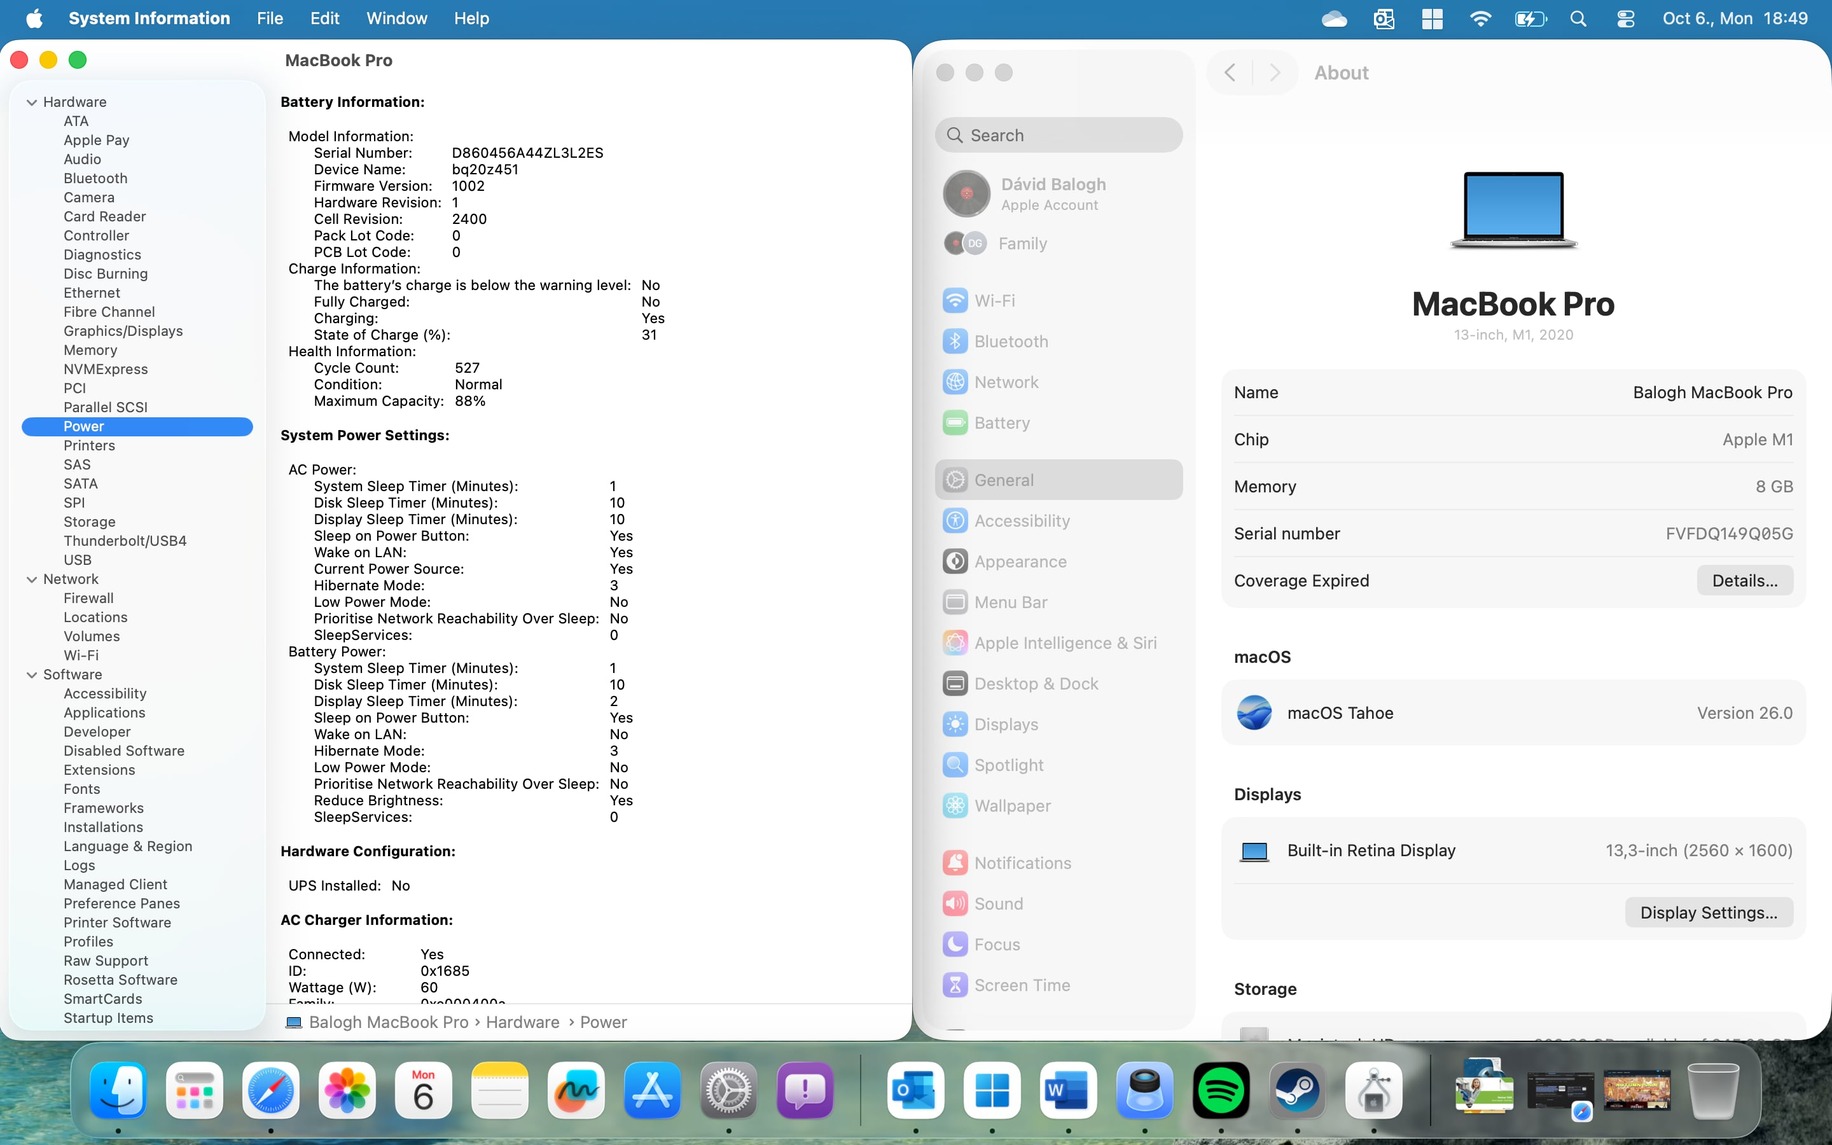The width and height of the screenshot is (1832, 1145).
Task: Open Steam from the Dock
Action: pyautogui.click(x=1297, y=1090)
